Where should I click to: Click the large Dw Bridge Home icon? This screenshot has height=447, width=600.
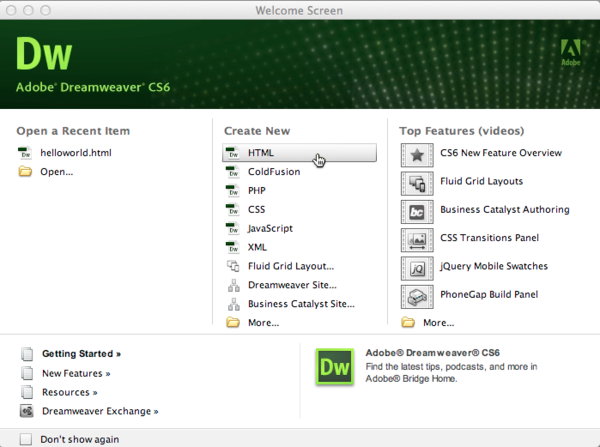(335, 367)
